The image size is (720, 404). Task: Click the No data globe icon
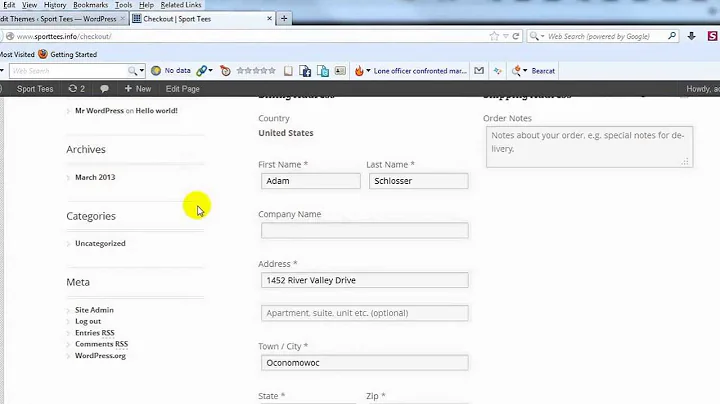[x=156, y=71]
